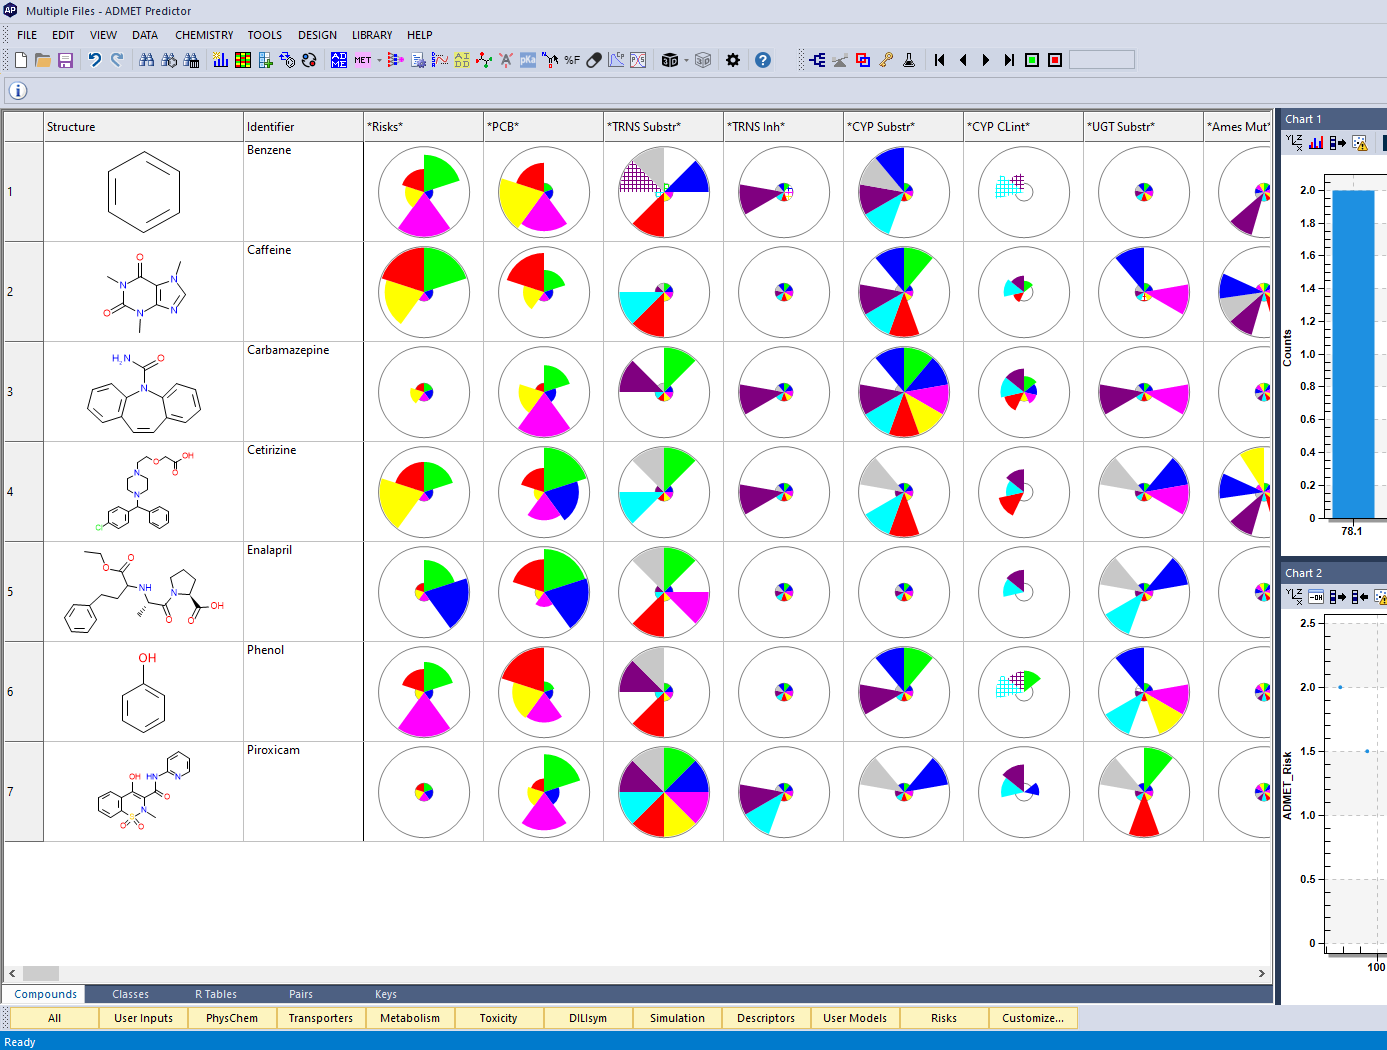The width and height of the screenshot is (1387, 1050).
Task: Switch to the Classes tab
Action: click(x=130, y=994)
